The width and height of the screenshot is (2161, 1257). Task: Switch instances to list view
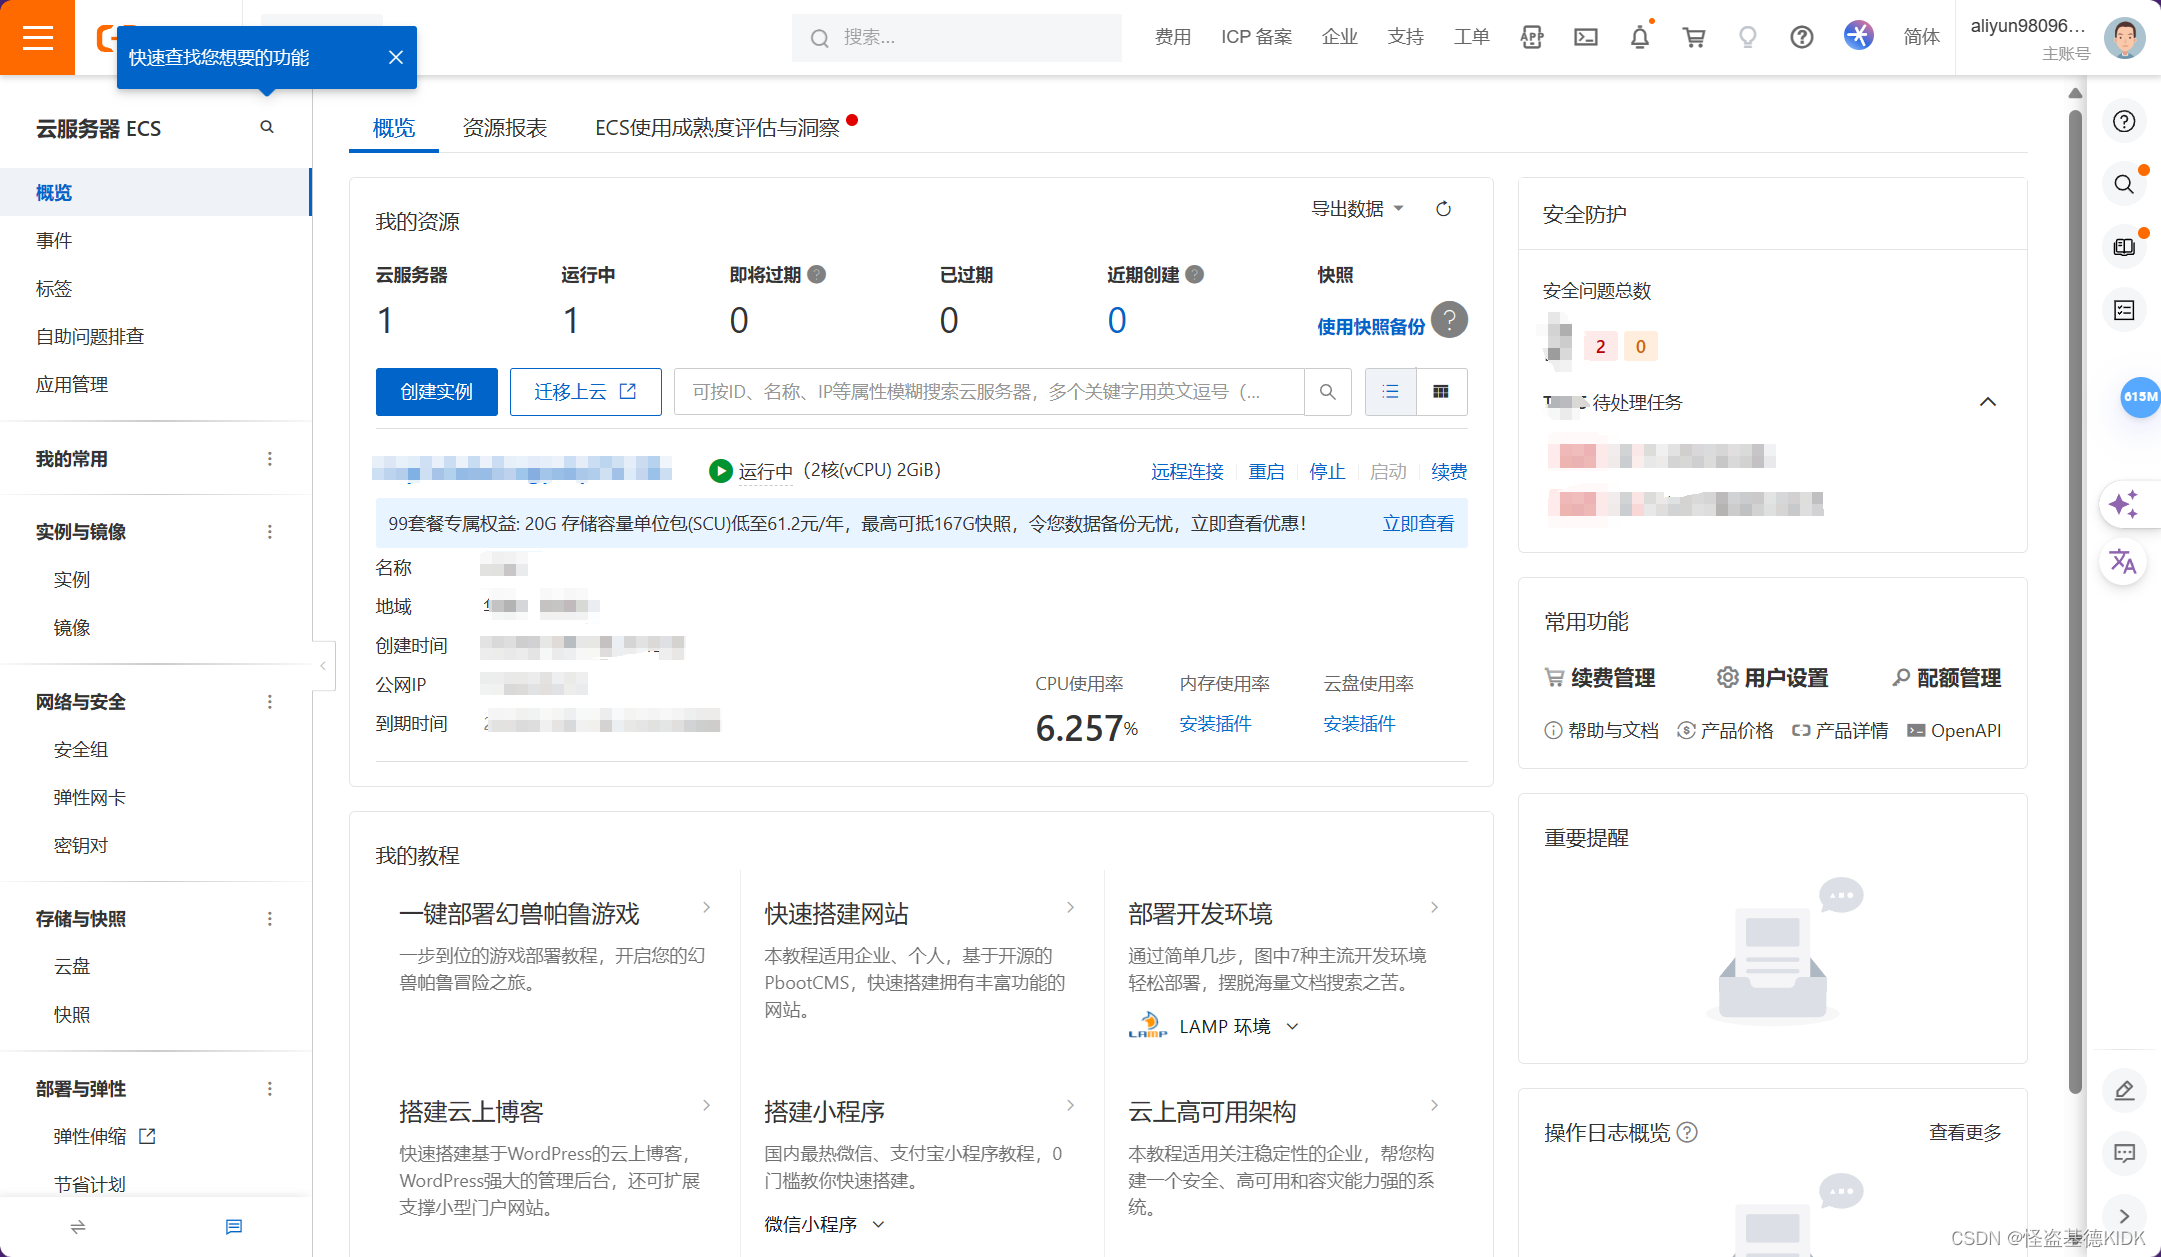[1390, 392]
